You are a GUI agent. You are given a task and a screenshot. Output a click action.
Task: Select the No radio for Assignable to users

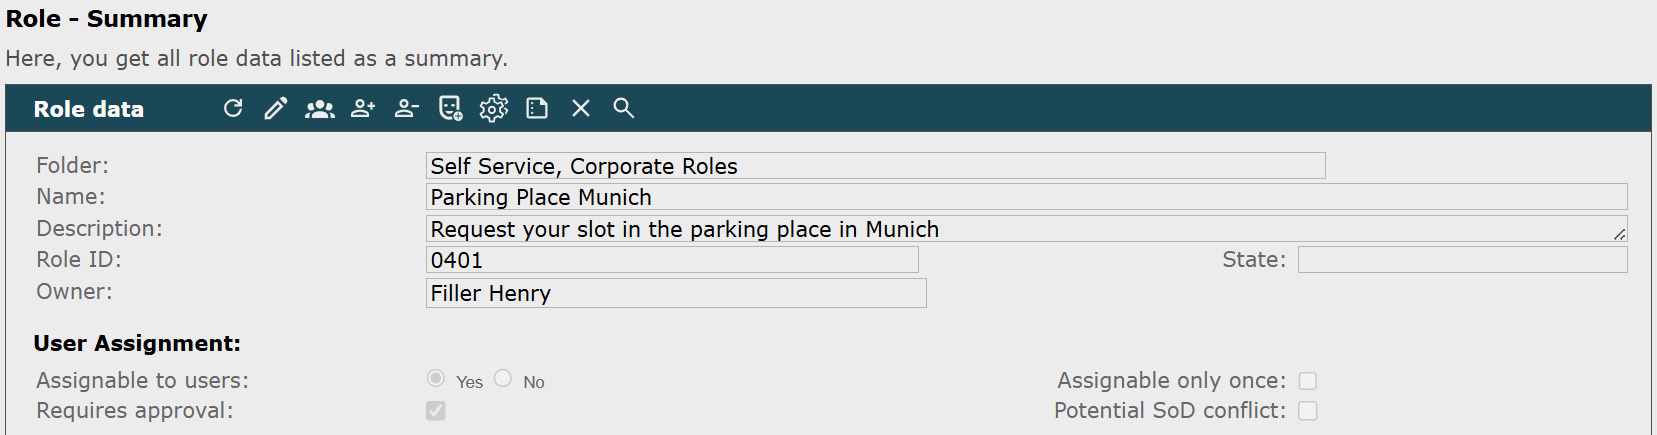point(503,378)
